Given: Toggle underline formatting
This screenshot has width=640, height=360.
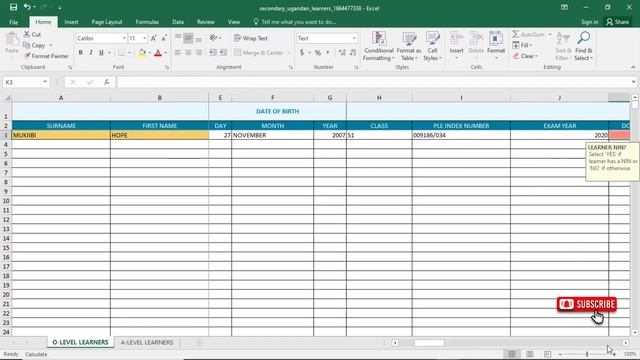Looking at the screenshot, I should coord(101,53).
